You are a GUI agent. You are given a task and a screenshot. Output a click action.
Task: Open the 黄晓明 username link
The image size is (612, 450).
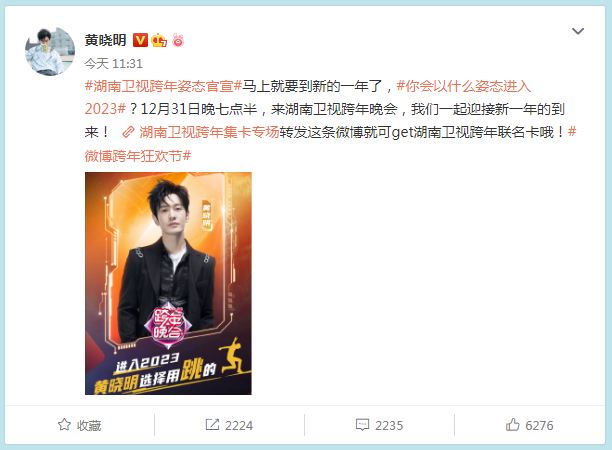pos(105,40)
